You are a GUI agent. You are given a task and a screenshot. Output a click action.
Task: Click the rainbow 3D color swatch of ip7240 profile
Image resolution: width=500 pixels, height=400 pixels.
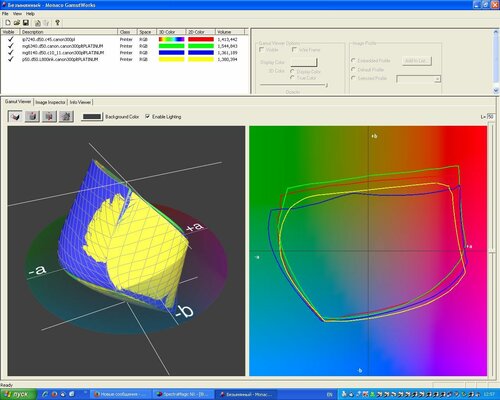click(171, 39)
